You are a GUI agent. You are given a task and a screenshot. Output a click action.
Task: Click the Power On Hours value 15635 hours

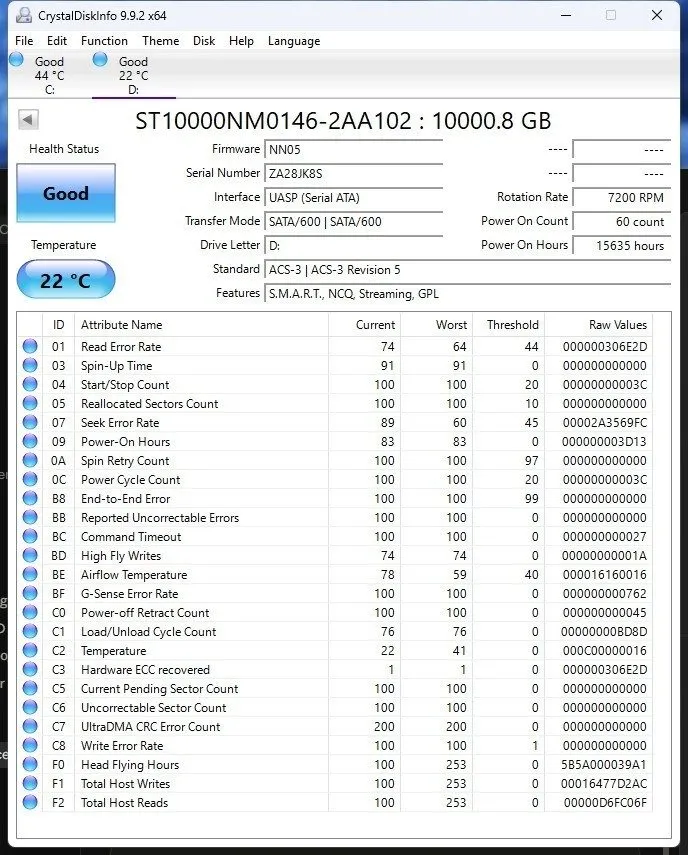click(621, 245)
